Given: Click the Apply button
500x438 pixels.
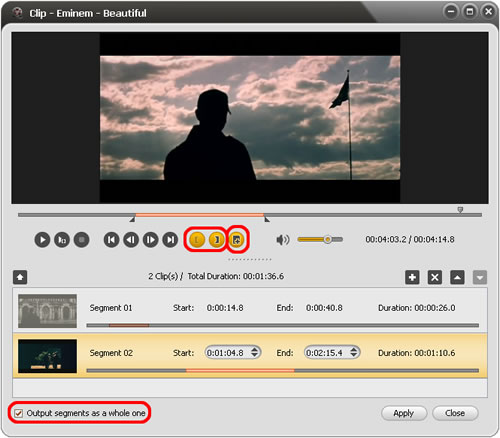Looking at the screenshot, I should (x=404, y=413).
